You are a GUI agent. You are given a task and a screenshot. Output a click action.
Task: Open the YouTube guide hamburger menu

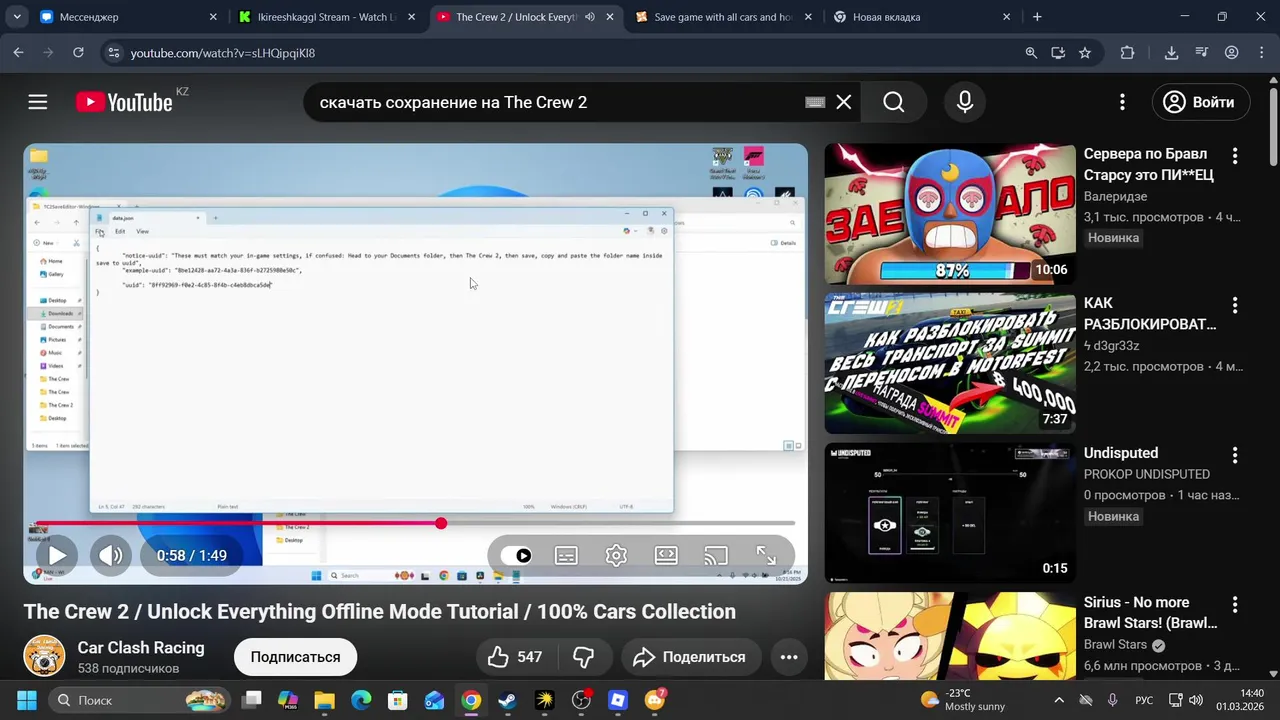pos(38,102)
